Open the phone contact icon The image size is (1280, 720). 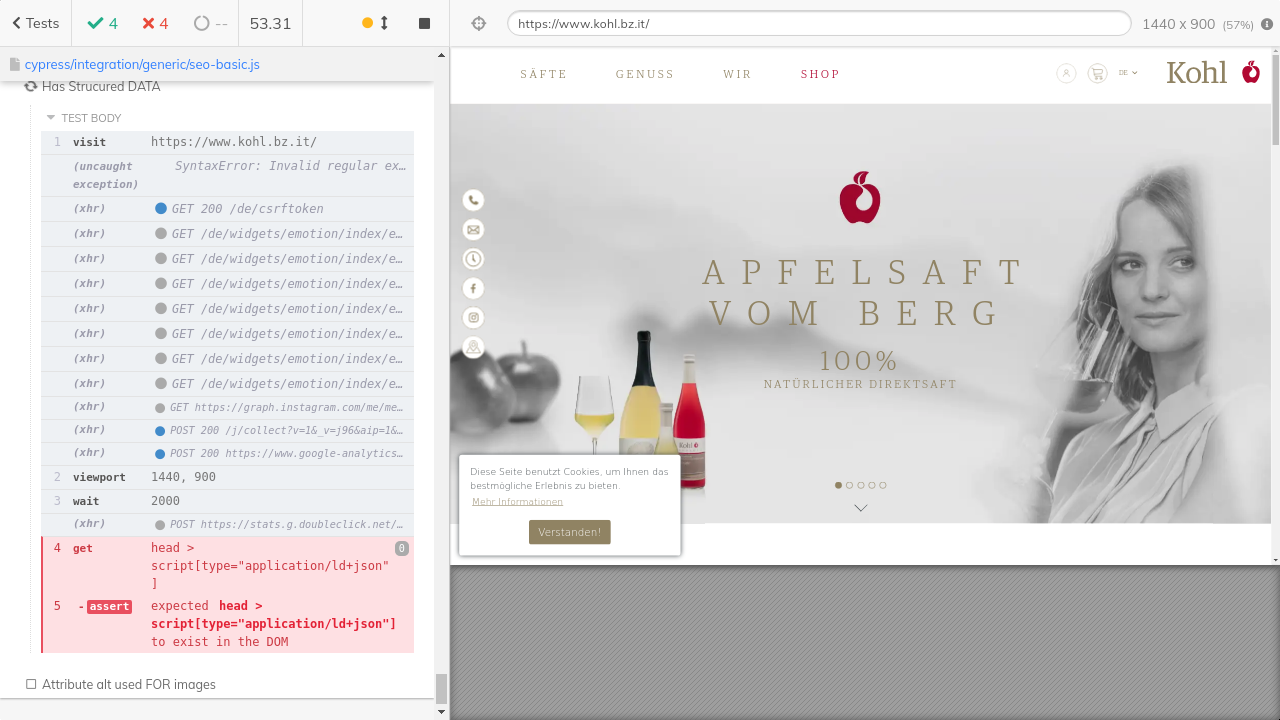pyautogui.click(x=473, y=200)
